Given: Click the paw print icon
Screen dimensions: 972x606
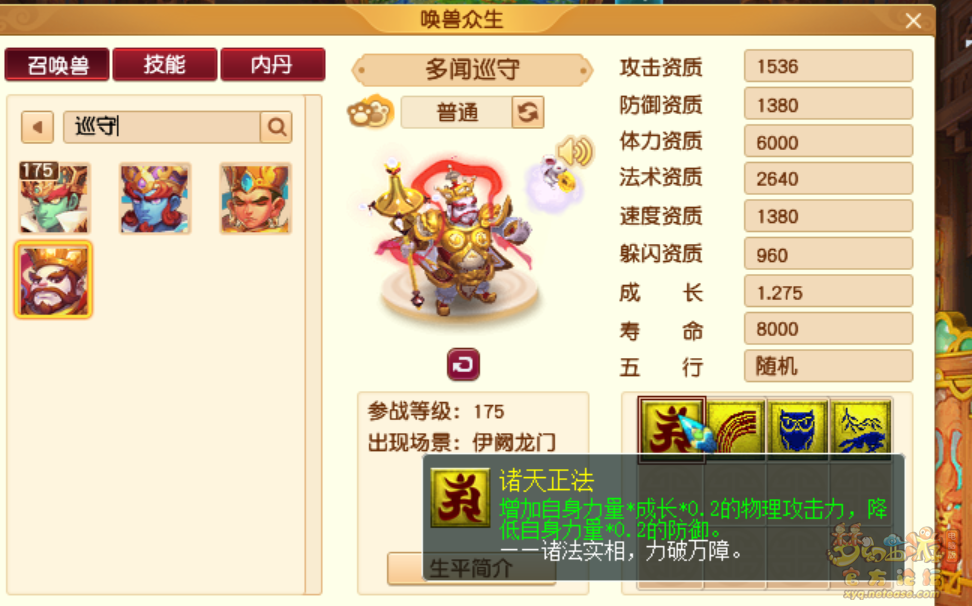Looking at the screenshot, I should coord(370,112).
